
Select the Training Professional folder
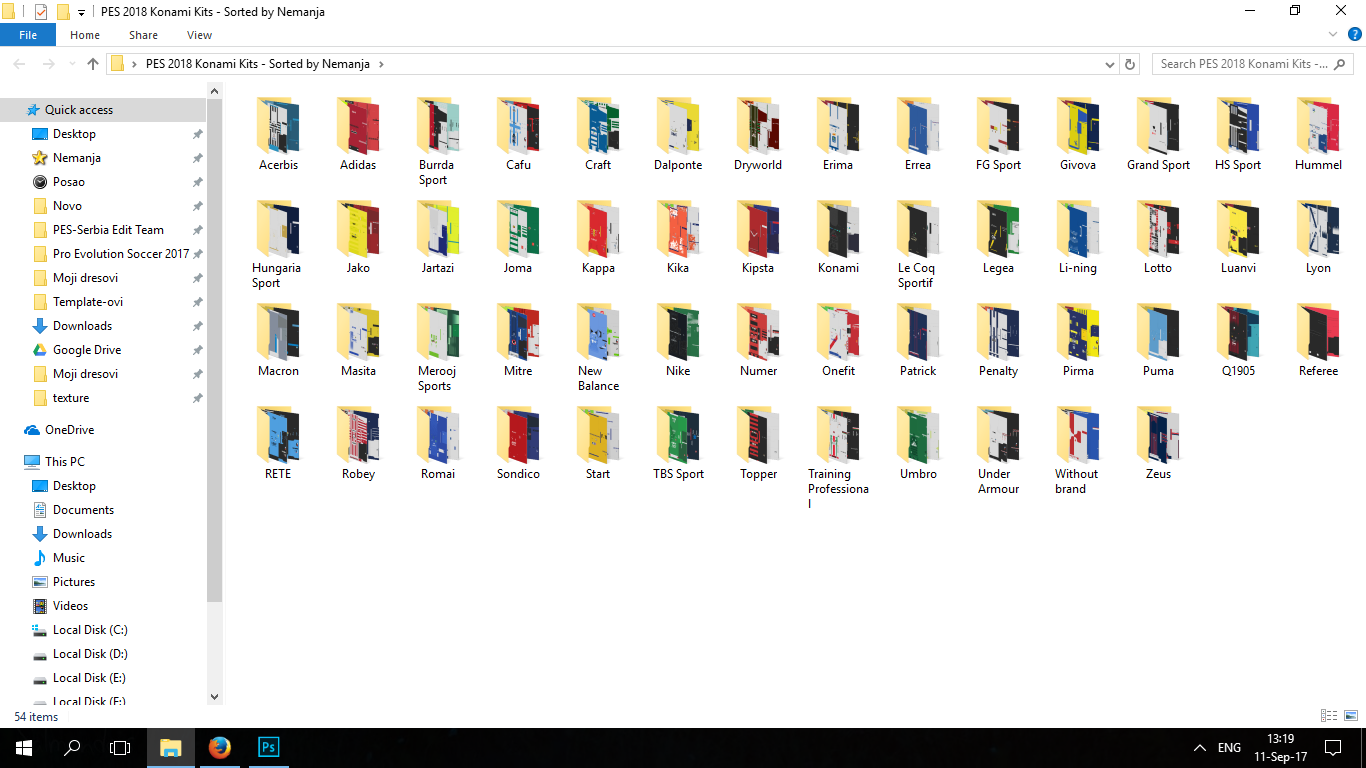838,459
